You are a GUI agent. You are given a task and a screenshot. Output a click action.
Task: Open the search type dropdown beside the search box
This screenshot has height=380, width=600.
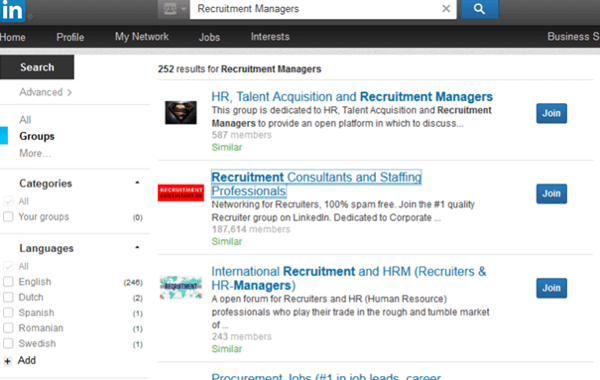pyautogui.click(x=174, y=9)
